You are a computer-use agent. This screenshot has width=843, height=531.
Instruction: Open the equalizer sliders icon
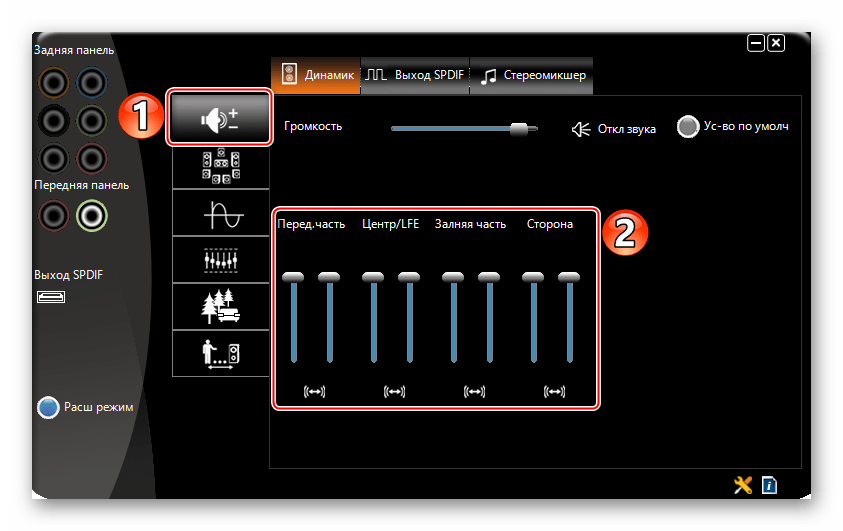(220, 260)
